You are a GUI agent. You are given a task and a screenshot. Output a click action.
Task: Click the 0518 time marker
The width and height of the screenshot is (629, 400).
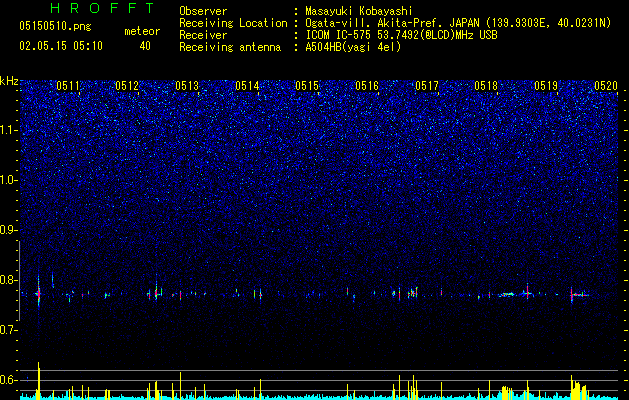(486, 85)
